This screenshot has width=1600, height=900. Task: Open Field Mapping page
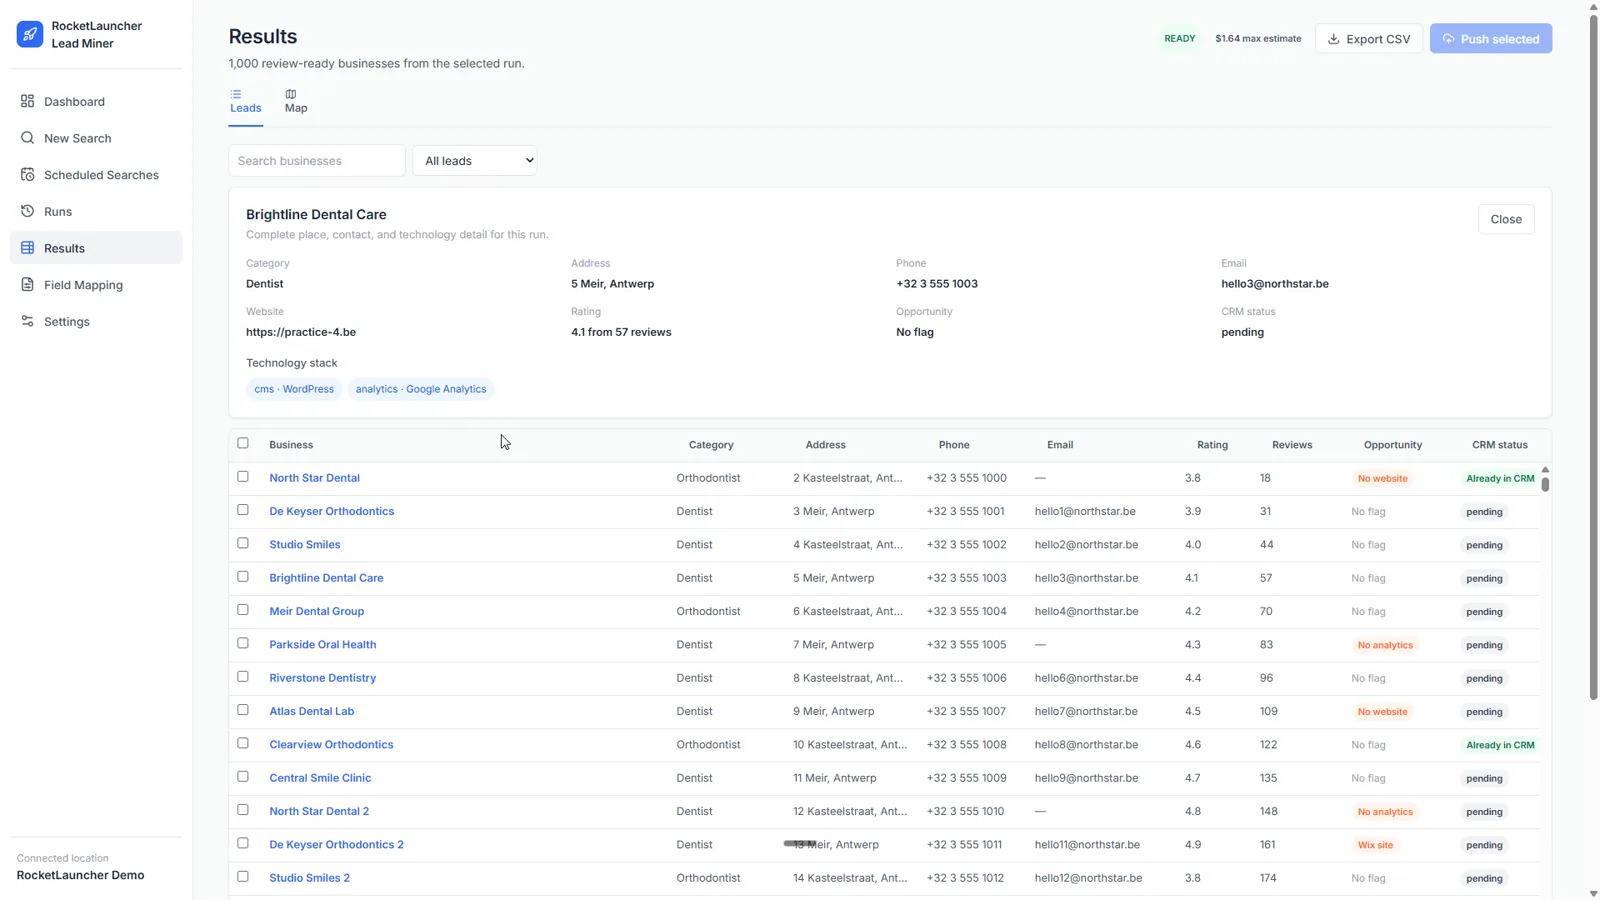pos(96,285)
